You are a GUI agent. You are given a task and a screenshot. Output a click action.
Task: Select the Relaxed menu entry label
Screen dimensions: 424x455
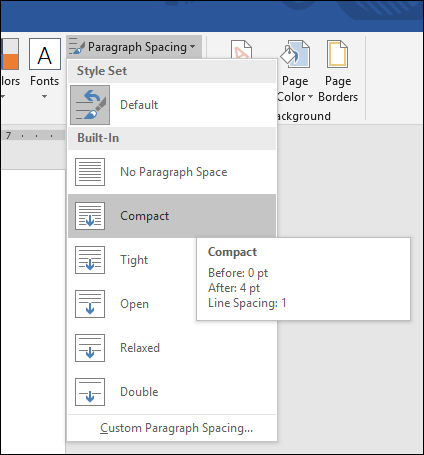point(140,348)
